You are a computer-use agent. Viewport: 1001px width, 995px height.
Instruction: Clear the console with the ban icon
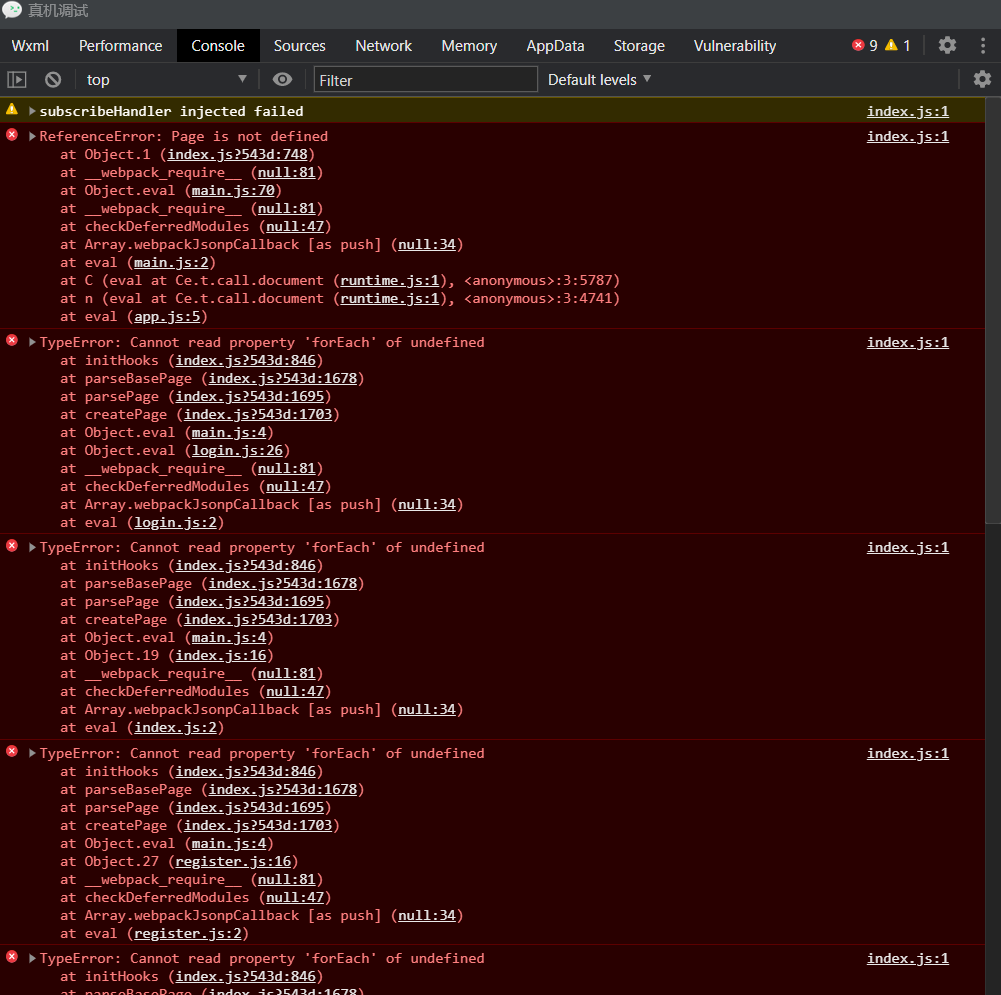53,80
